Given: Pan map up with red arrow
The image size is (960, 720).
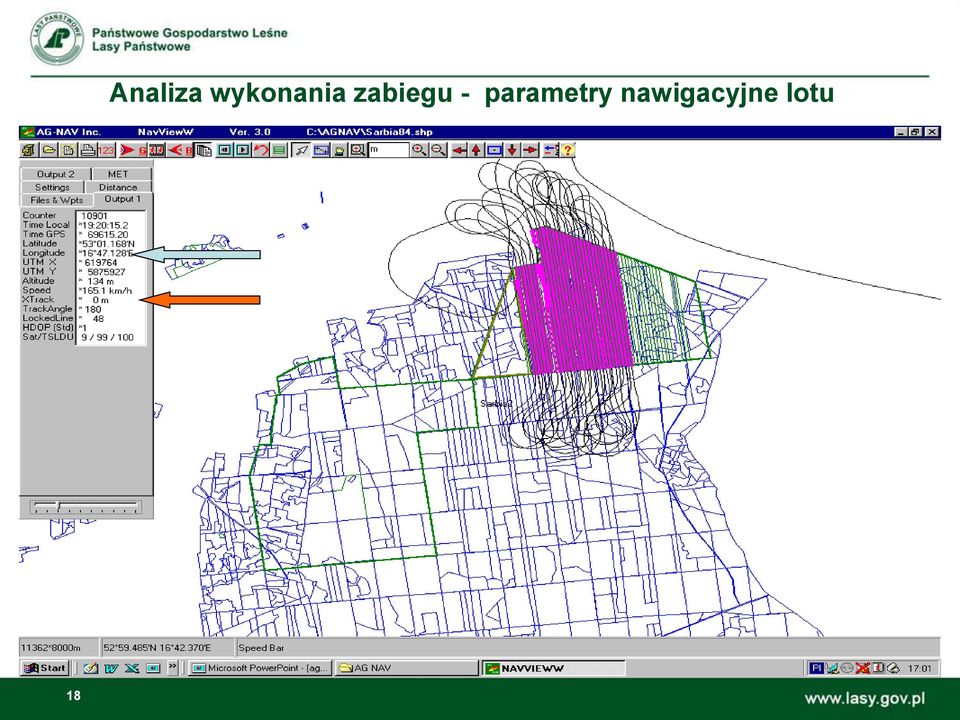Looking at the screenshot, I should 476,150.
